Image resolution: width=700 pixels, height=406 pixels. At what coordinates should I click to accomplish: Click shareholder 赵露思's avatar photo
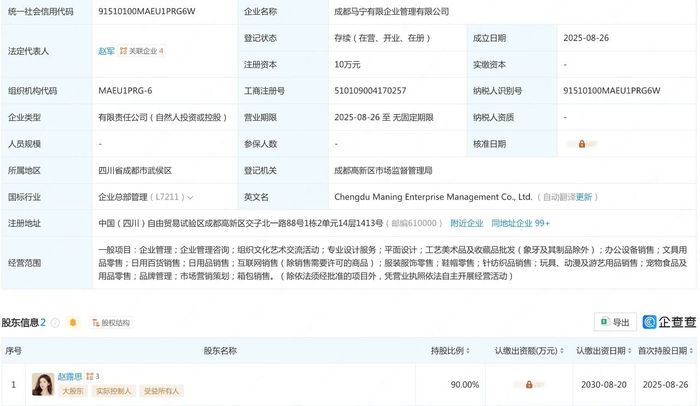click(43, 385)
